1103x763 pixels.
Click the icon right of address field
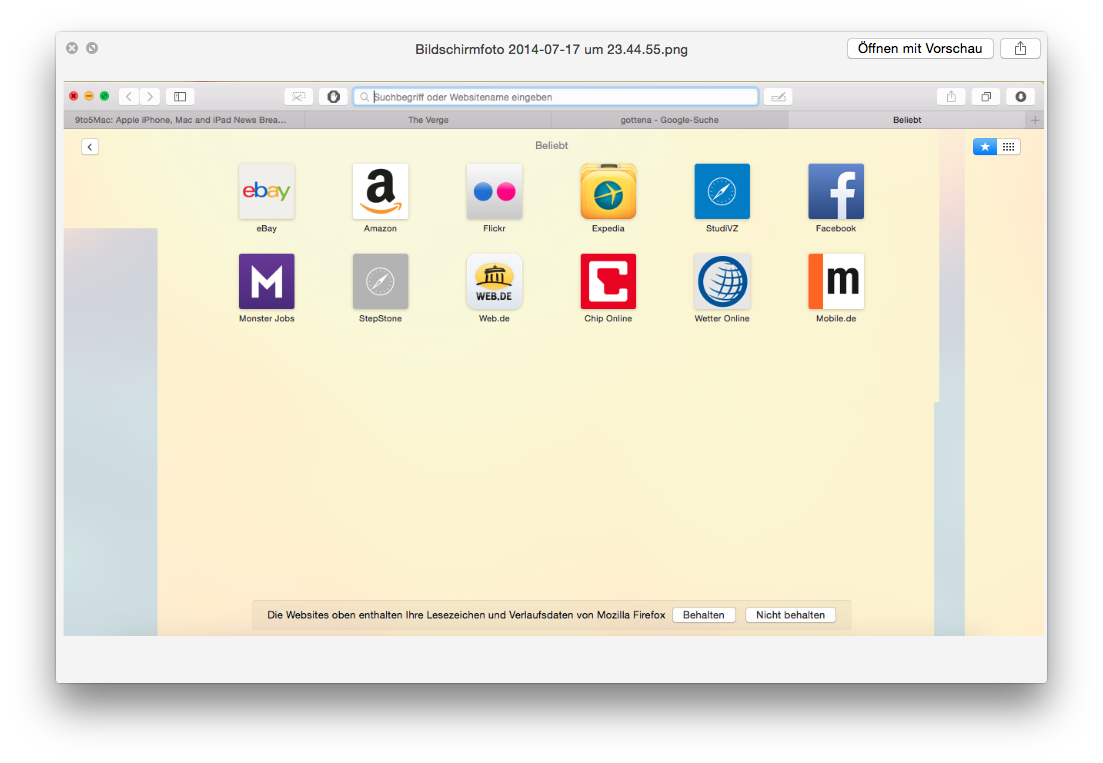tap(778, 96)
